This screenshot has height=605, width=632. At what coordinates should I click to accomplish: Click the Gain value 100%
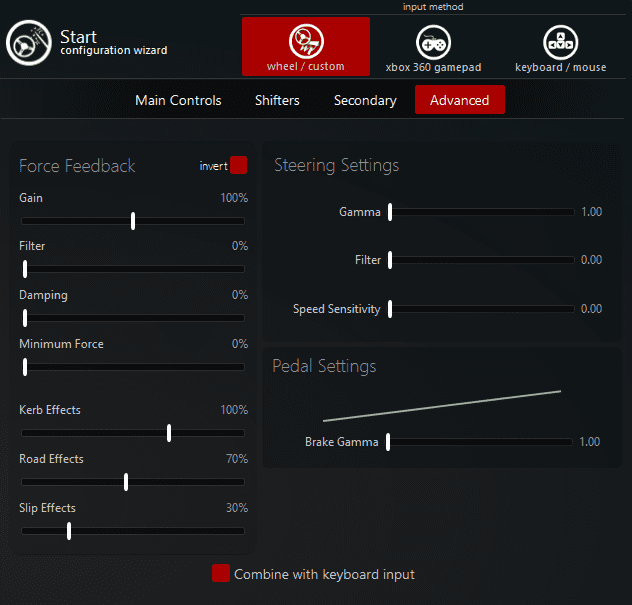point(234,198)
